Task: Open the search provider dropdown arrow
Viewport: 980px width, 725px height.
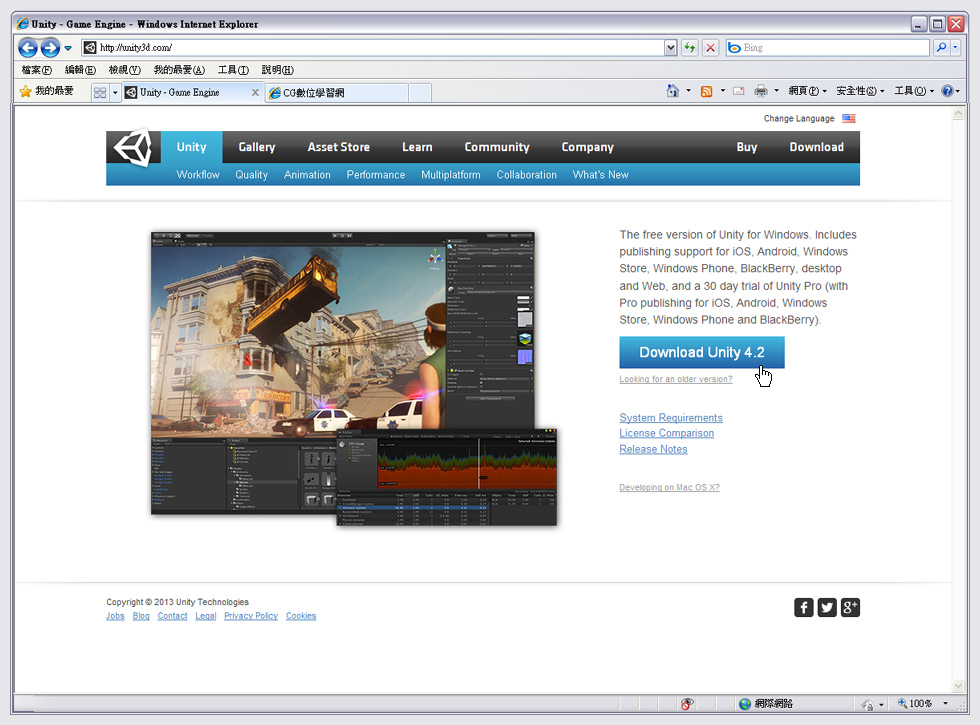Action: pyautogui.click(x=955, y=48)
